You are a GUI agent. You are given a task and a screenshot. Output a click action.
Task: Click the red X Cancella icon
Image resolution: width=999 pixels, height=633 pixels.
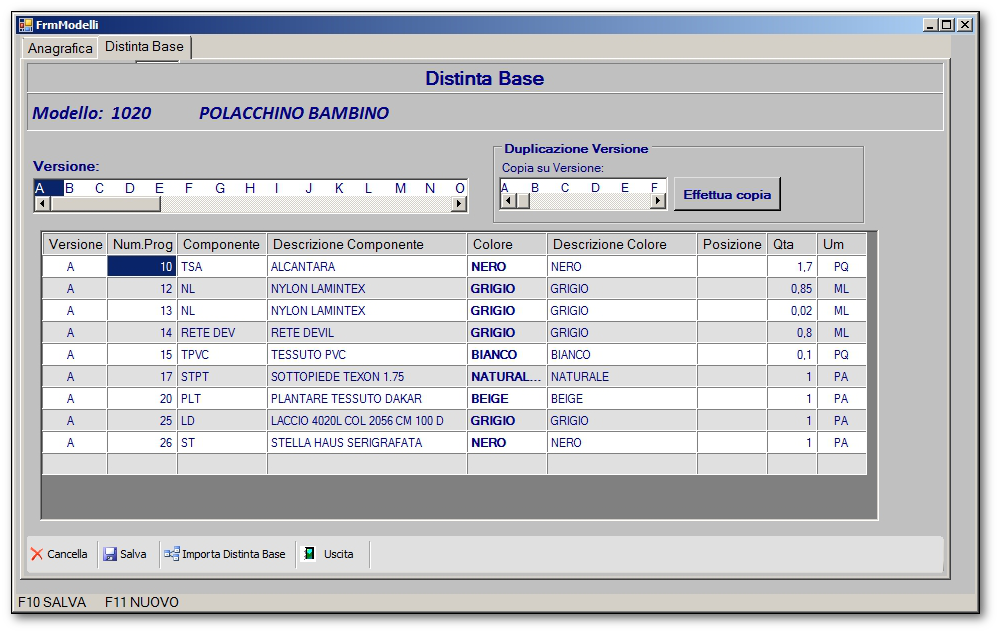[37, 555]
